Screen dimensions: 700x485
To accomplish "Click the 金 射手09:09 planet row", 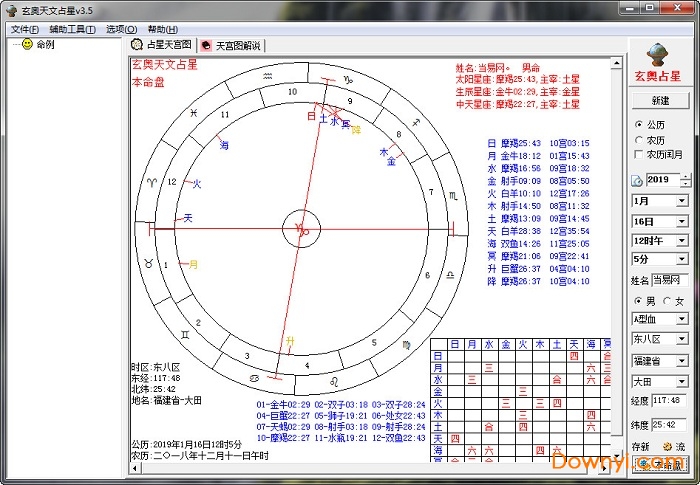I will click(x=538, y=181).
